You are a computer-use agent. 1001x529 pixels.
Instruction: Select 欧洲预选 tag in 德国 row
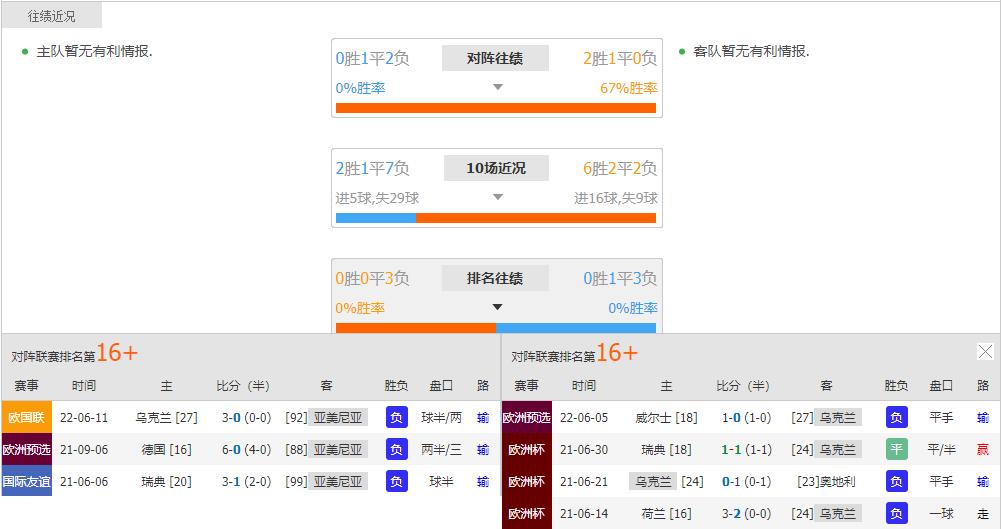pyautogui.click(x=27, y=449)
